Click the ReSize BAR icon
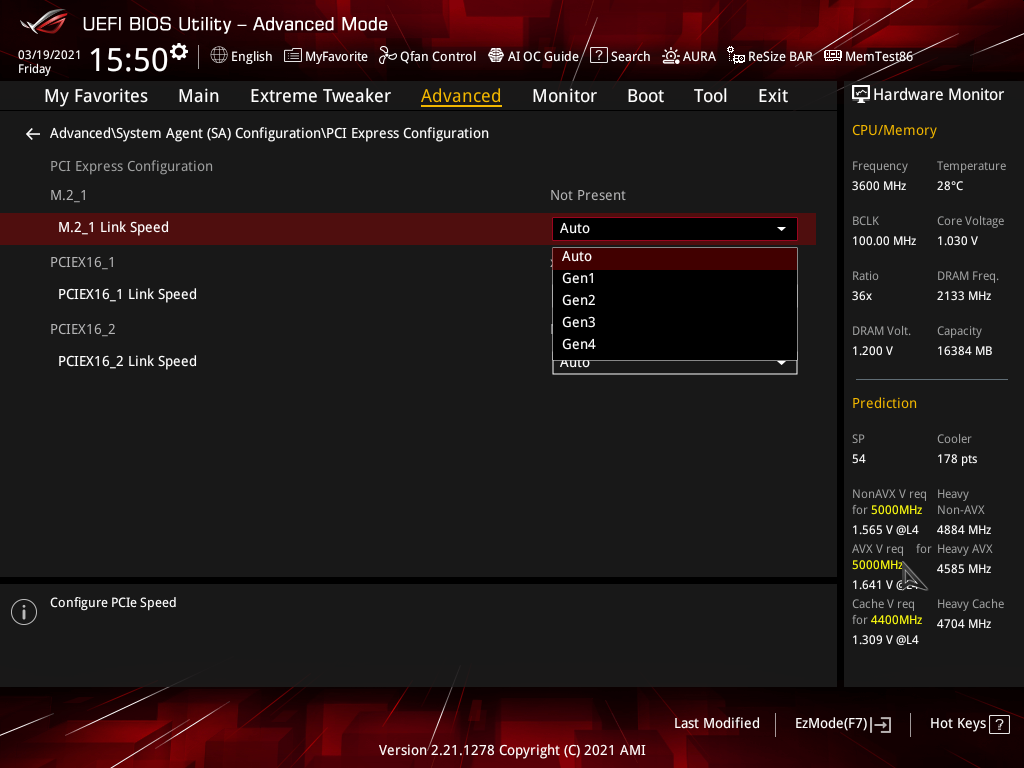1024x768 pixels. [x=735, y=56]
